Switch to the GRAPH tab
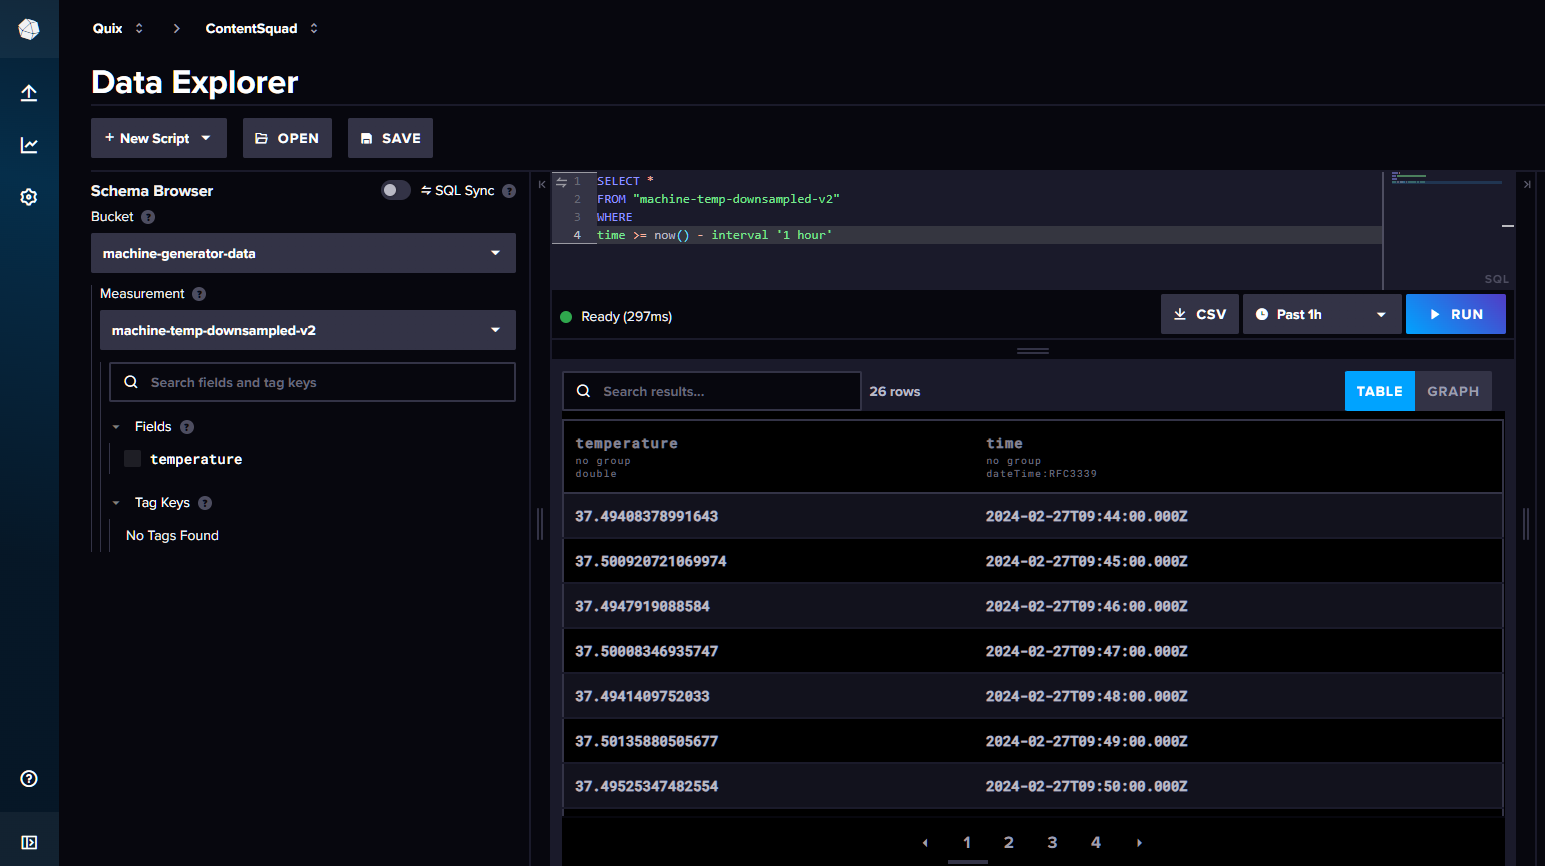This screenshot has width=1545, height=866. [x=1452, y=391]
